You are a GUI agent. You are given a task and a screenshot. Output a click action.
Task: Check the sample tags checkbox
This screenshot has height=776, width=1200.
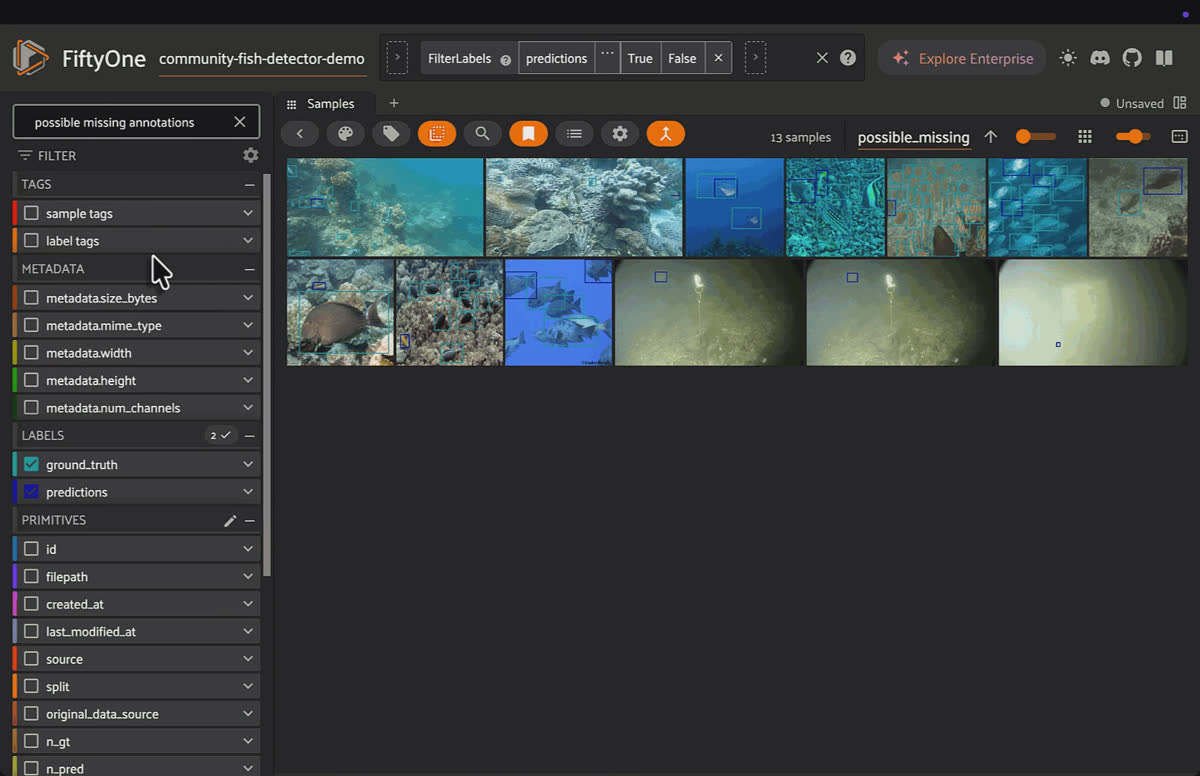32,213
